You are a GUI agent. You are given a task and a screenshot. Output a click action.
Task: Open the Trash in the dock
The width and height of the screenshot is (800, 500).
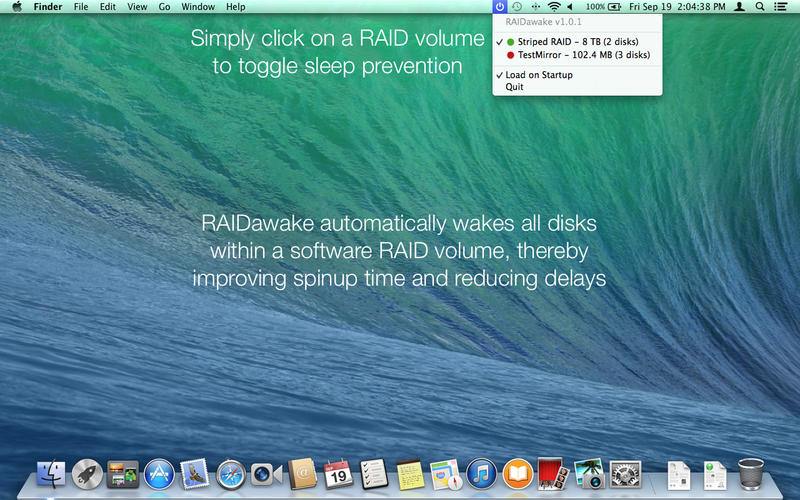(750, 473)
